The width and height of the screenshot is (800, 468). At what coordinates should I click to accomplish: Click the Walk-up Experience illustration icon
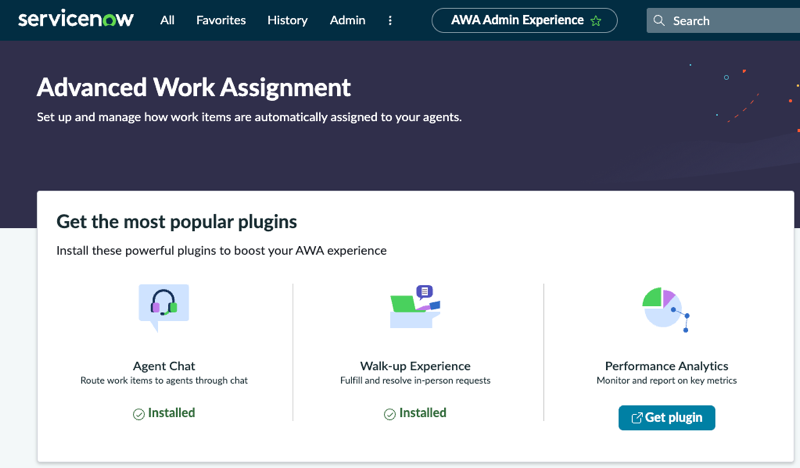pos(415,306)
